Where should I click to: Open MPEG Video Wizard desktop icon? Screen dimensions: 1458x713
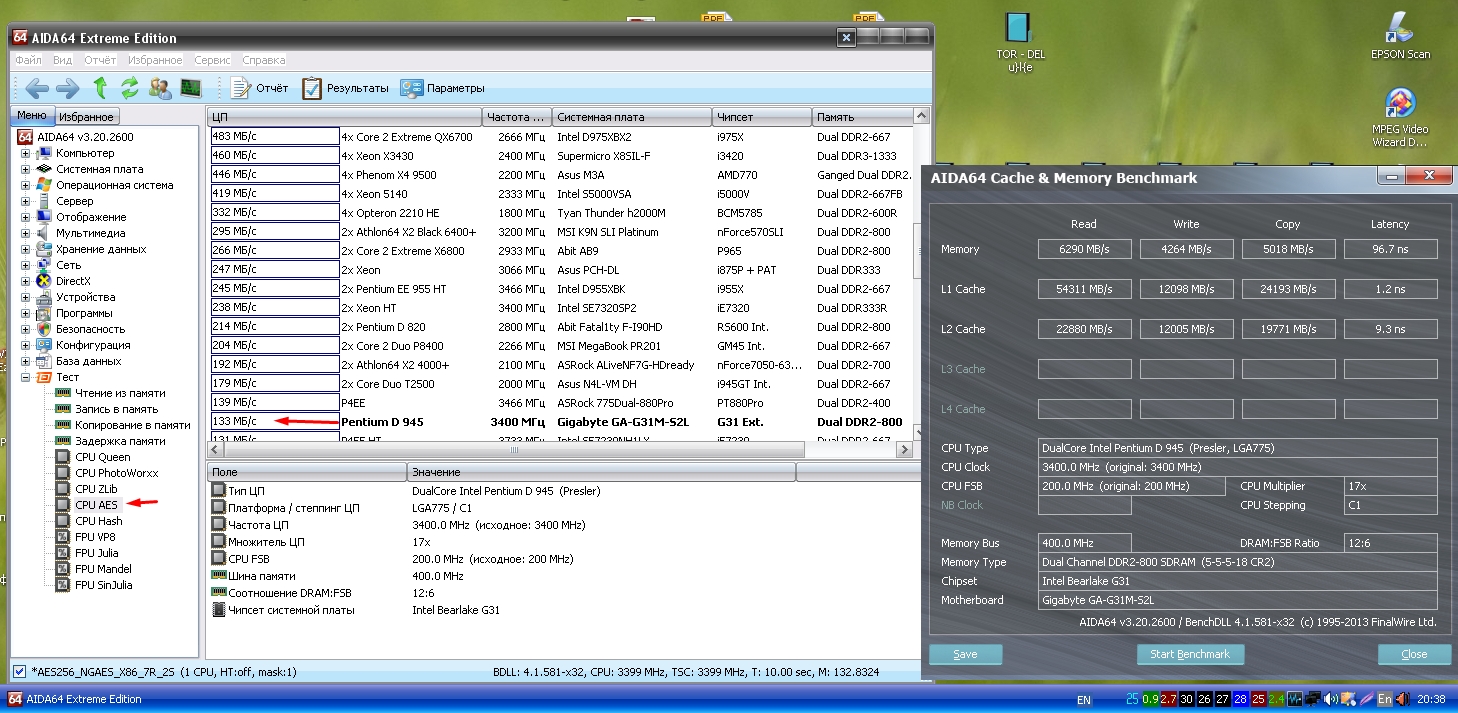click(x=1400, y=118)
